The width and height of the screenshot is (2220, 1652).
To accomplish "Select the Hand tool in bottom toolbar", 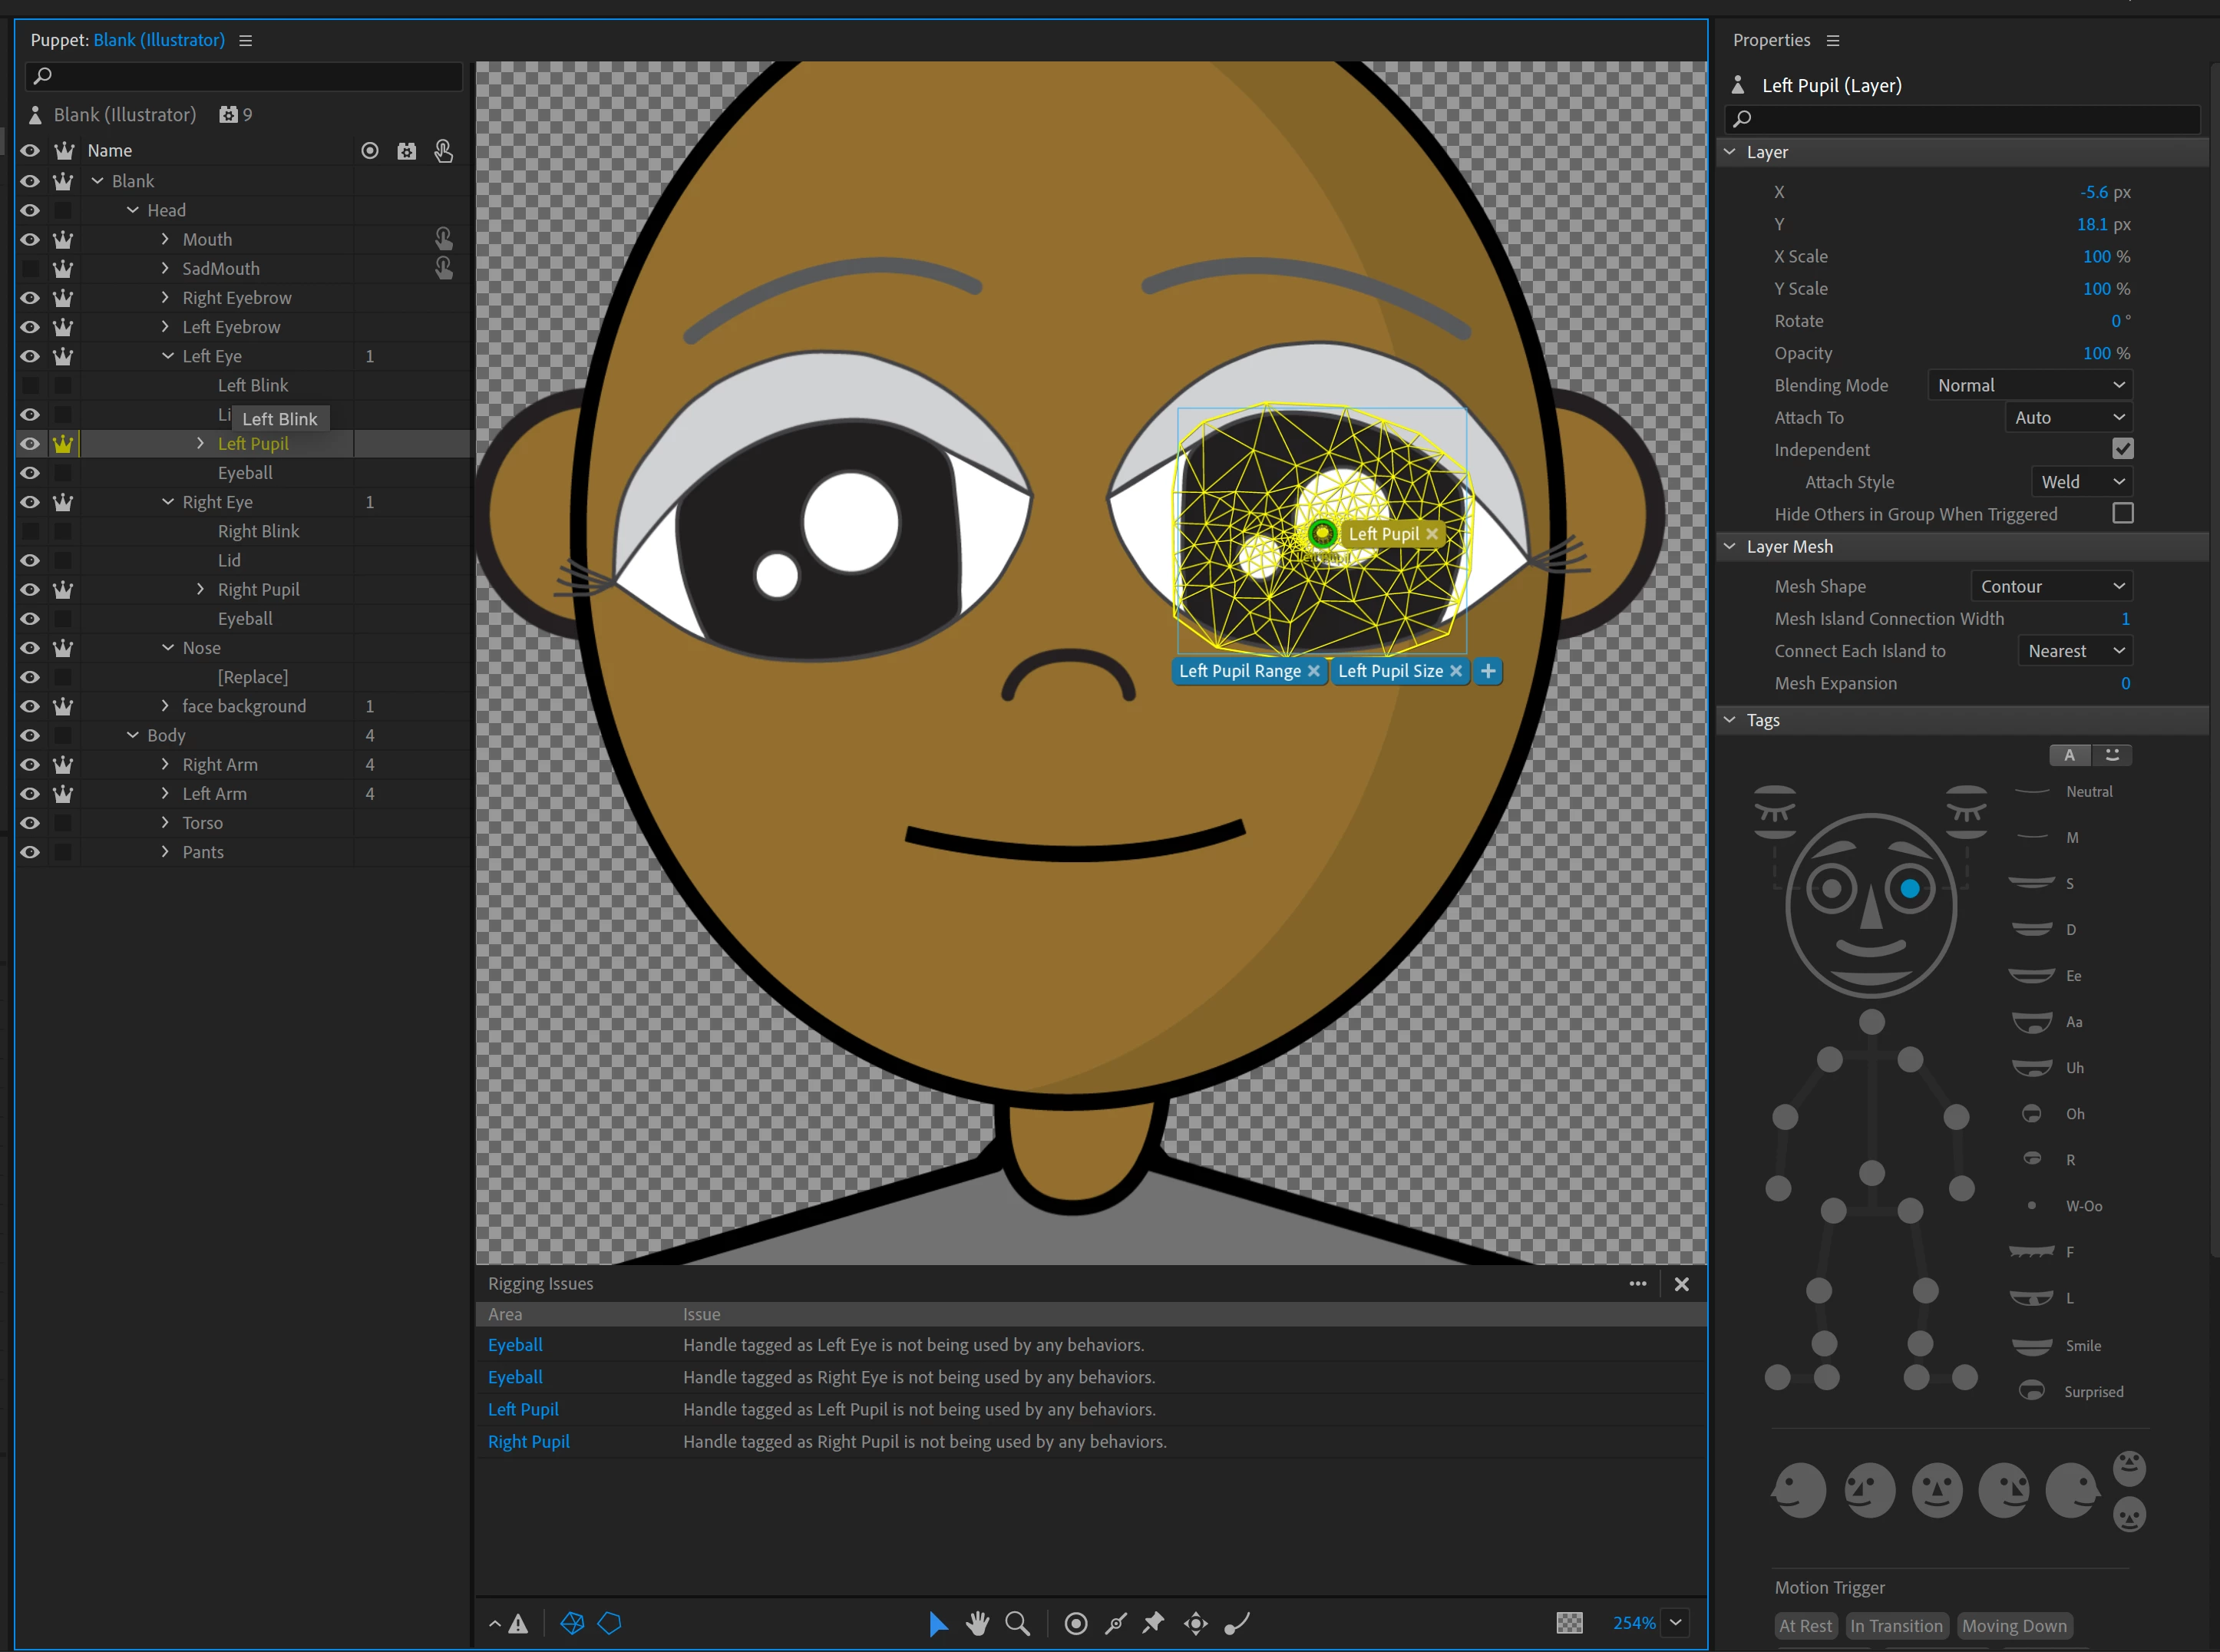I will coord(977,1623).
